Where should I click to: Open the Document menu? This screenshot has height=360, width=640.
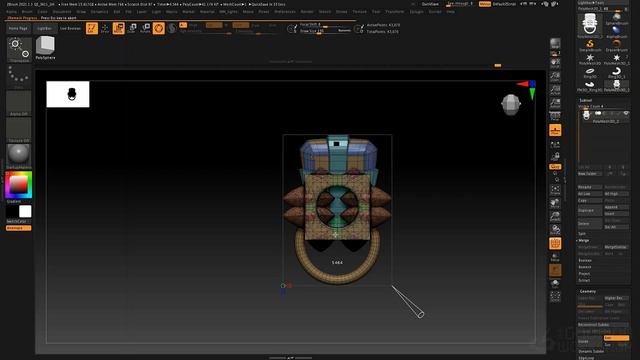click(x=61, y=12)
